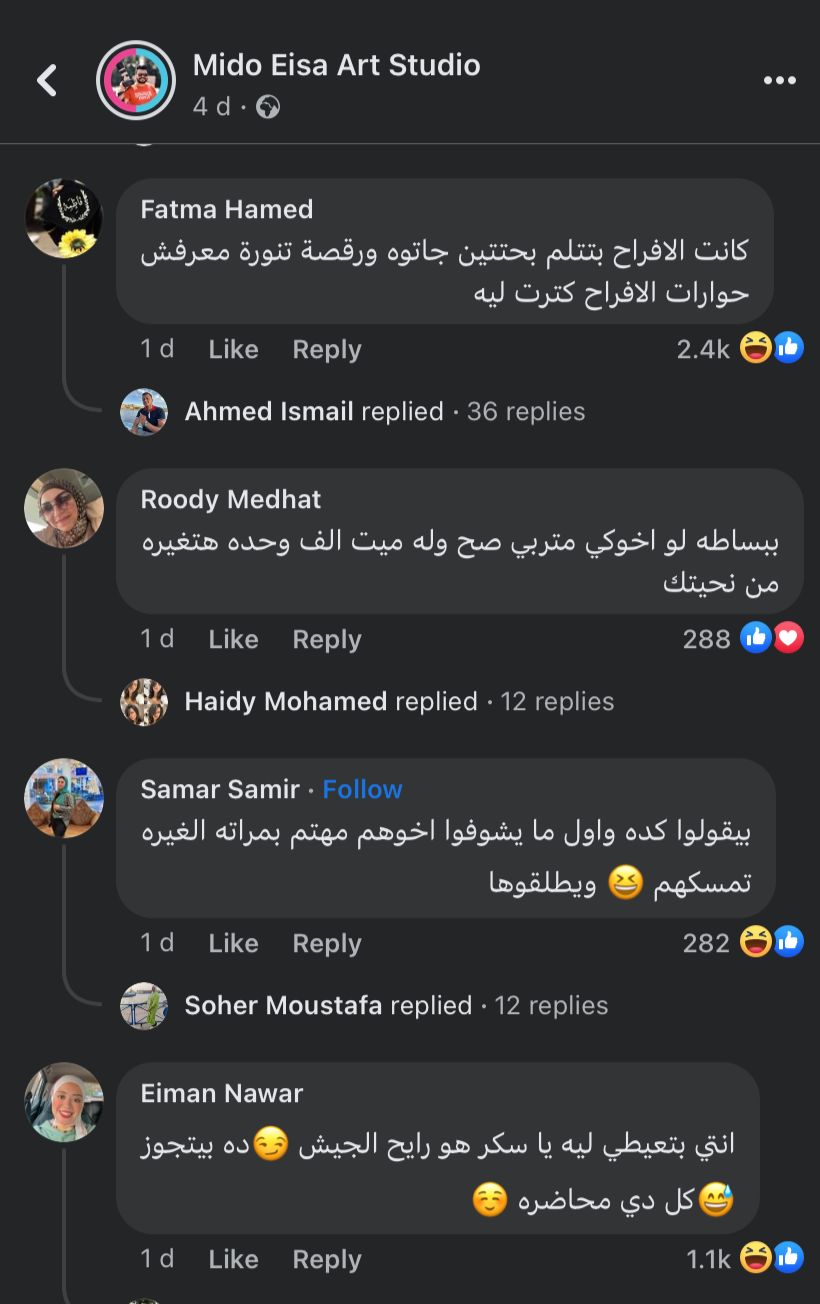This screenshot has width=820, height=1304.
Task: Tap Samar Samir's profile avatar
Action: (x=64, y=798)
